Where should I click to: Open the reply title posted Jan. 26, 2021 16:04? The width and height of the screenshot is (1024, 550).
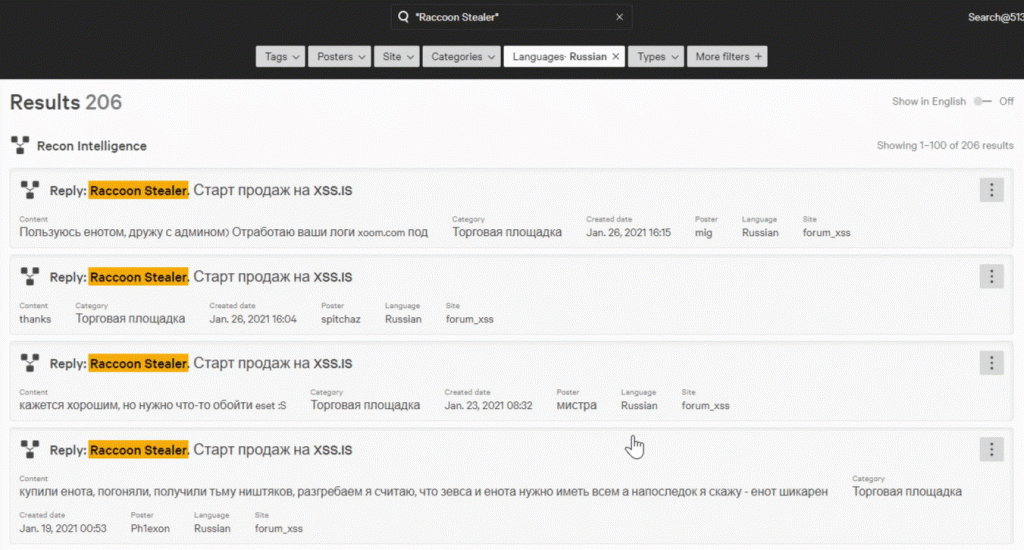point(200,277)
